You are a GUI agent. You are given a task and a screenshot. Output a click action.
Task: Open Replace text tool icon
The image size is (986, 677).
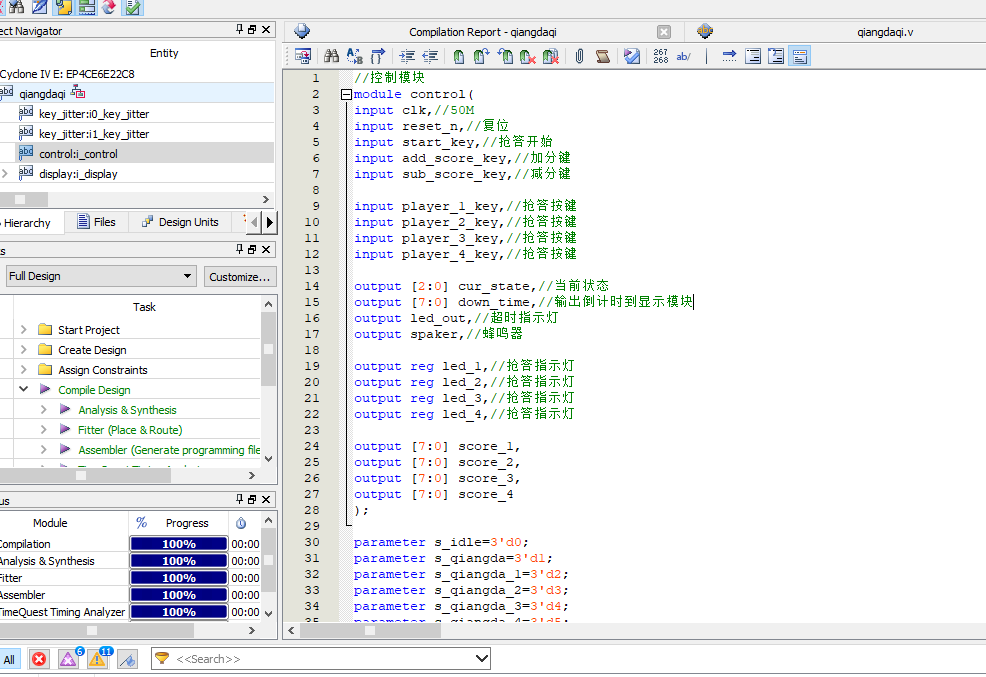coord(355,57)
